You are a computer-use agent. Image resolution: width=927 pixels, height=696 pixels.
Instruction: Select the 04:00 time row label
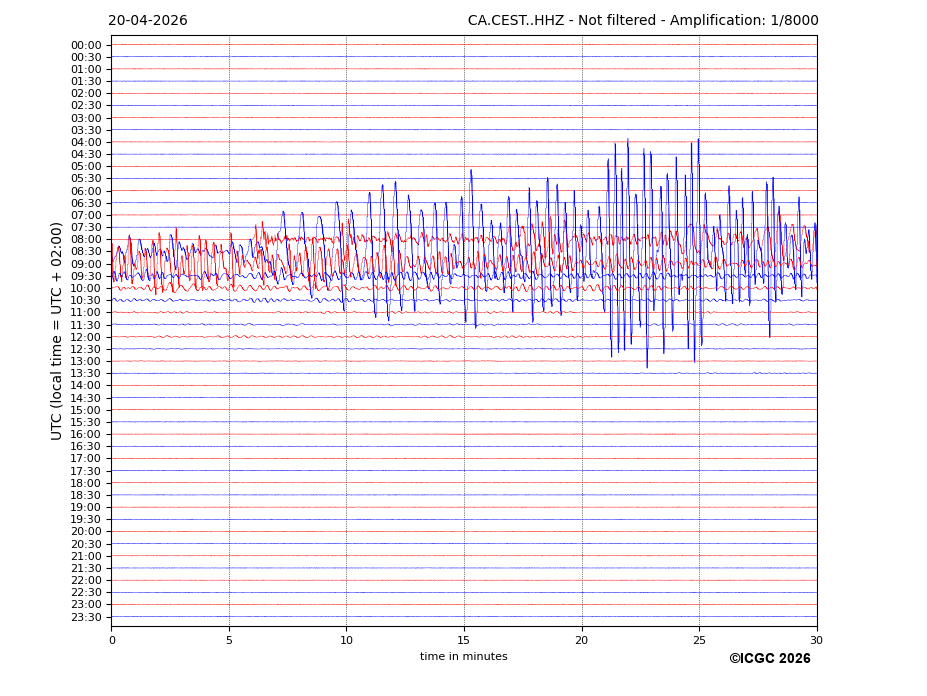tap(86, 142)
